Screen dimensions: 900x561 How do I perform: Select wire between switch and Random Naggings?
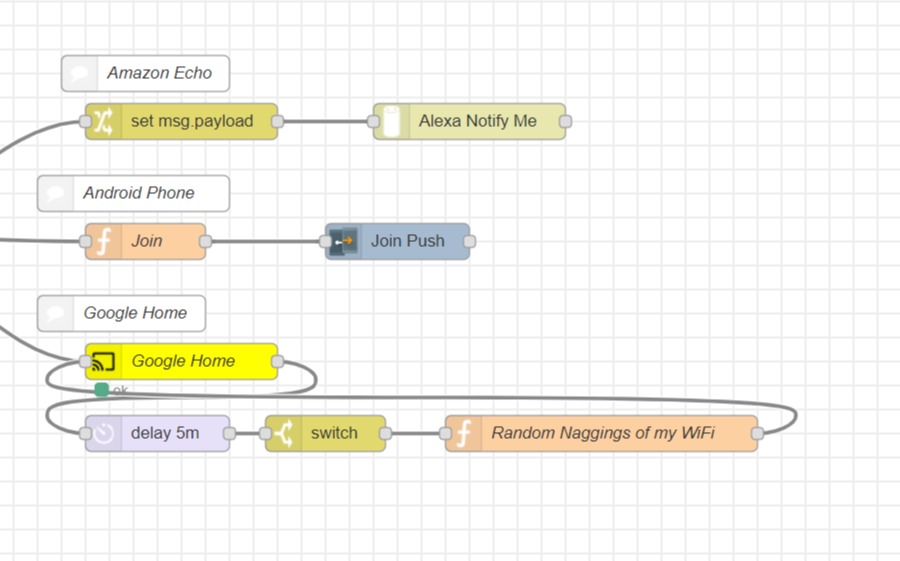(x=416, y=434)
